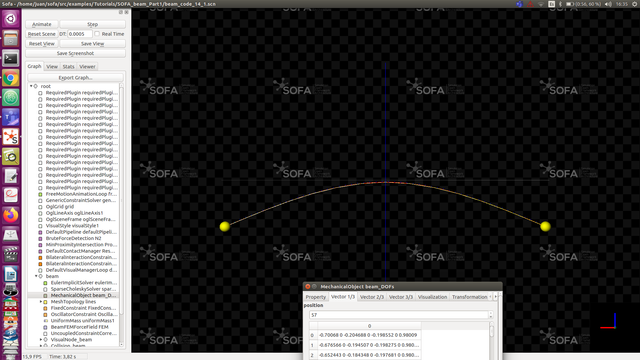Click the scene graph vertical scrollbar
Image resolution: width=640 pixels, height=360 pixels.
pos(121,216)
